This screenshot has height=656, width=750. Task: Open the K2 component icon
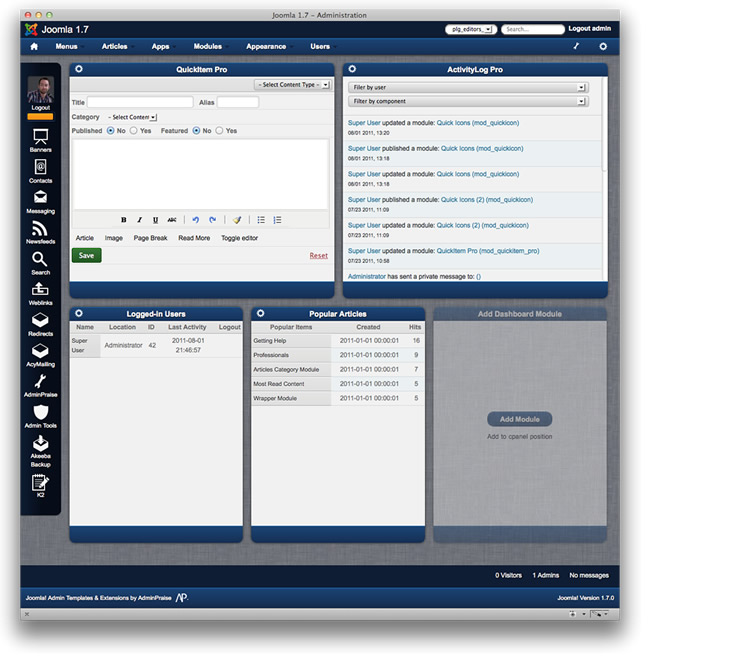point(40,485)
